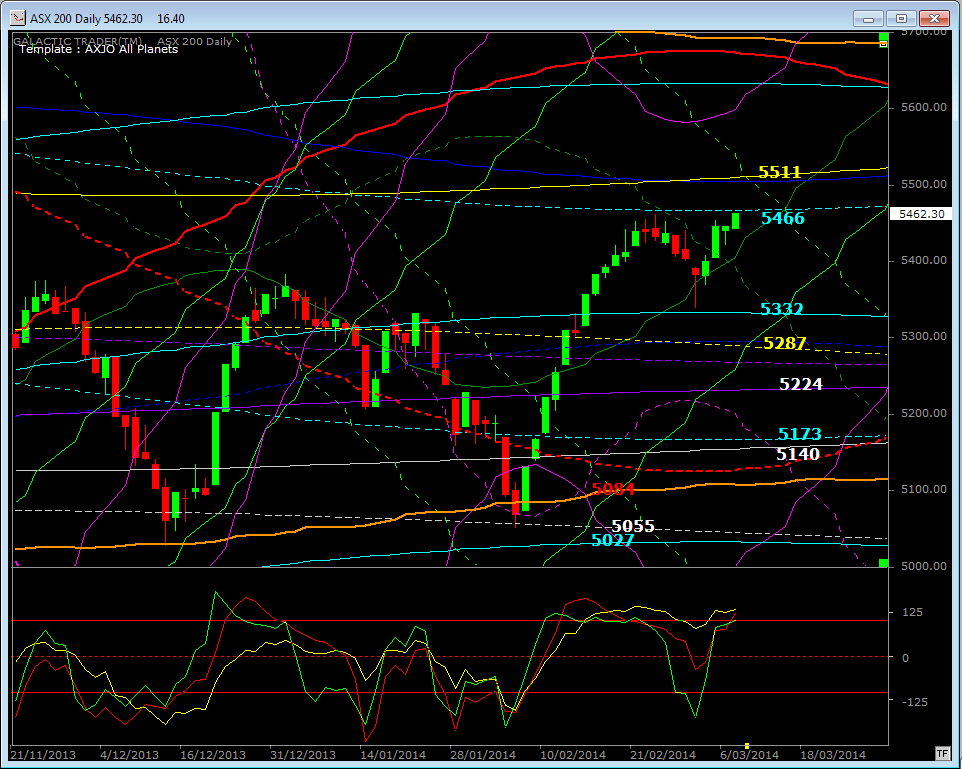The height and width of the screenshot is (769, 962).
Task: Click the 16/12/2013 date label
Action: click(212, 755)
